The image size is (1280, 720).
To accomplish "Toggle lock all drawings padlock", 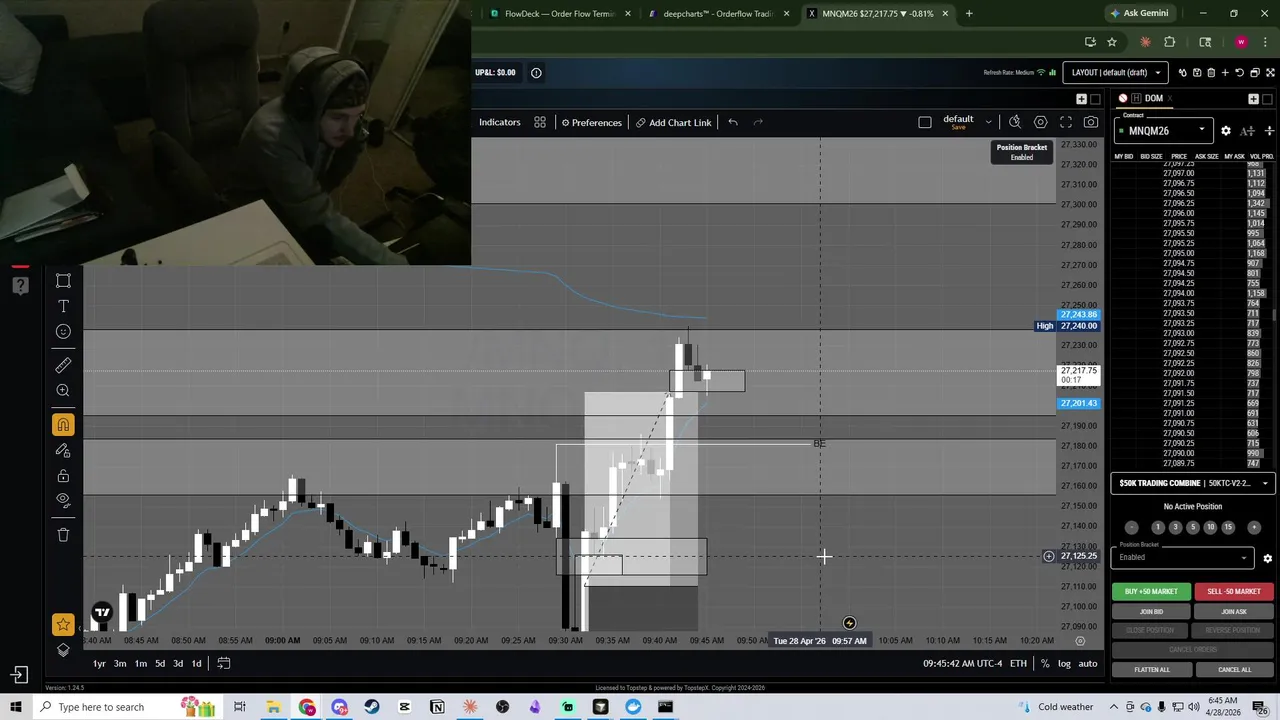I will pyautogui.click(x=63, y=476).
